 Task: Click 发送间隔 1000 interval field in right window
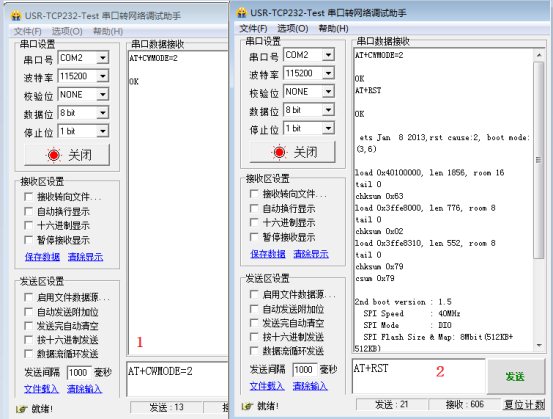click(x=304, y=370)
